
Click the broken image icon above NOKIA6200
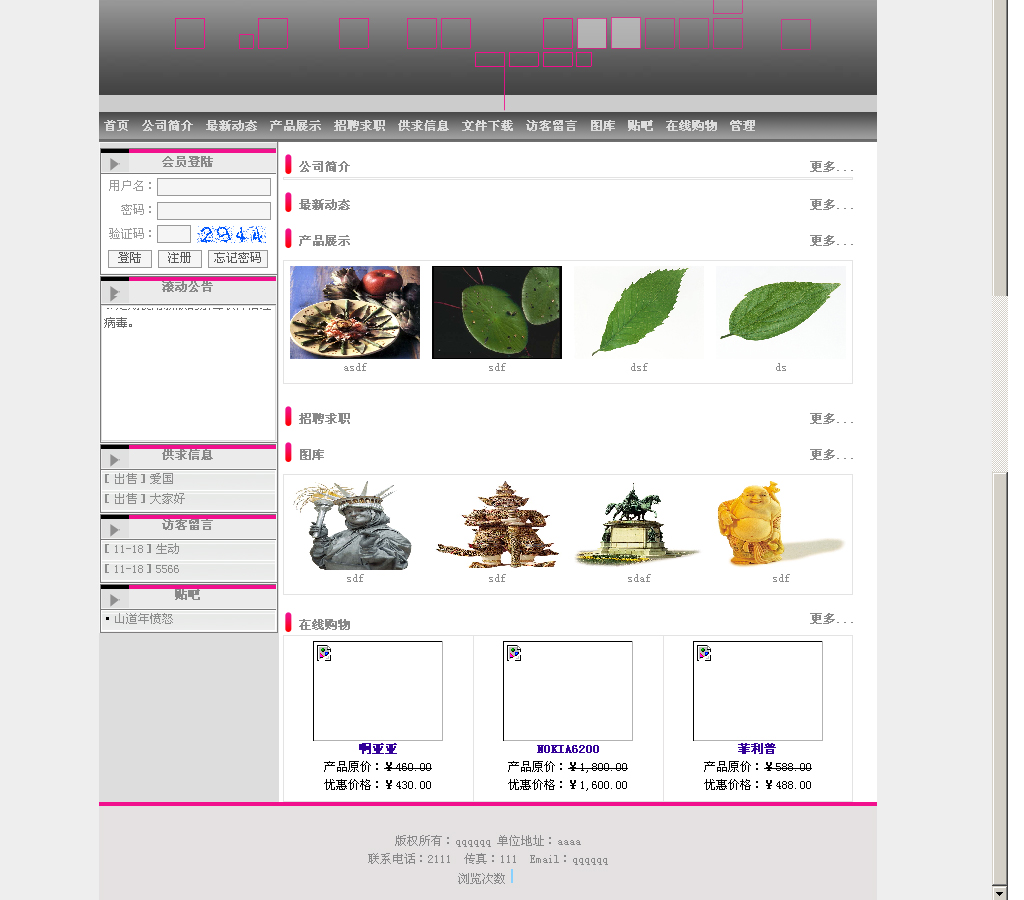coord(514,653)
